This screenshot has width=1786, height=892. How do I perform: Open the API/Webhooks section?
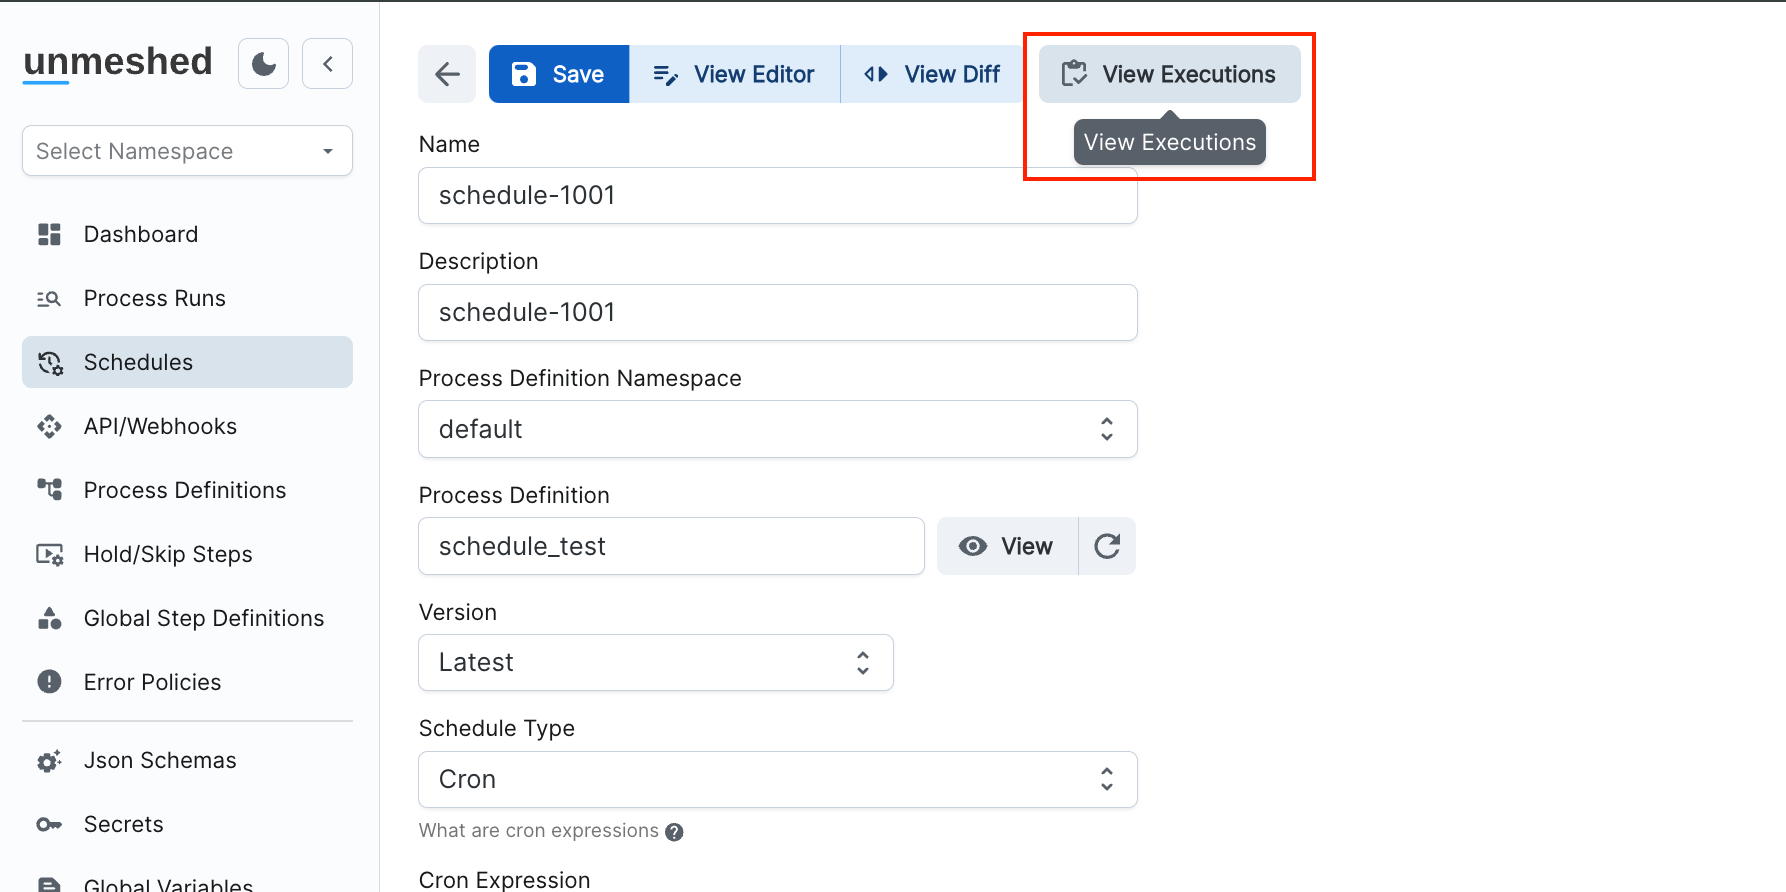(x=160, y=426)
